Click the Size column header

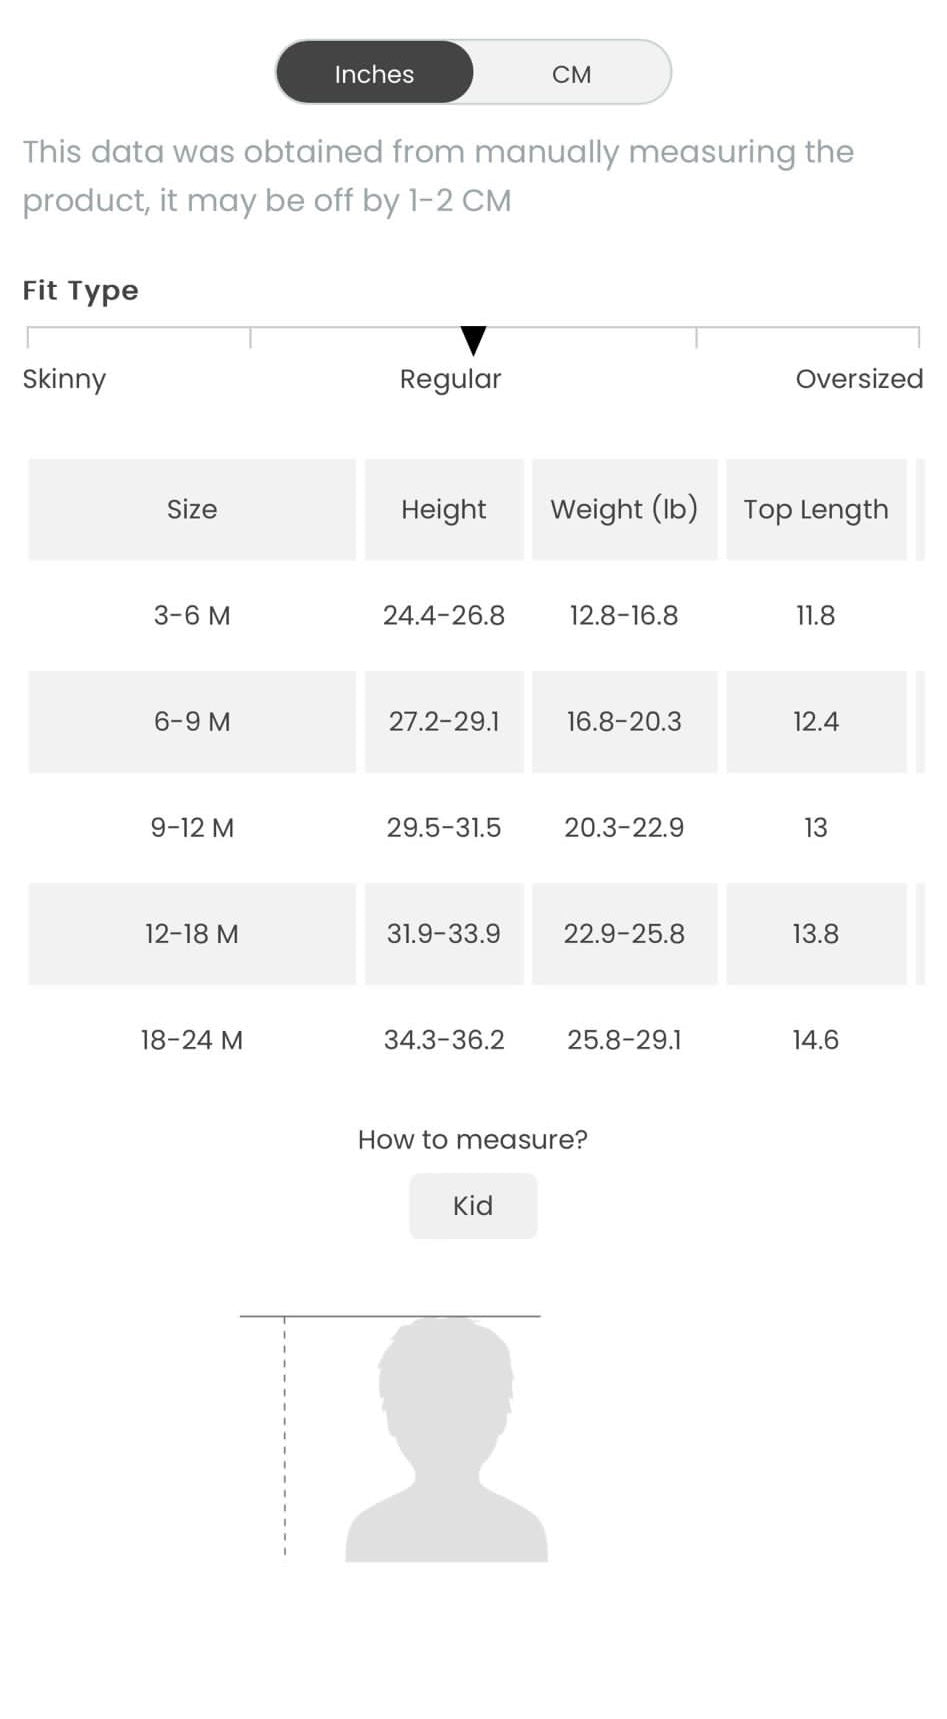point(192,509)
